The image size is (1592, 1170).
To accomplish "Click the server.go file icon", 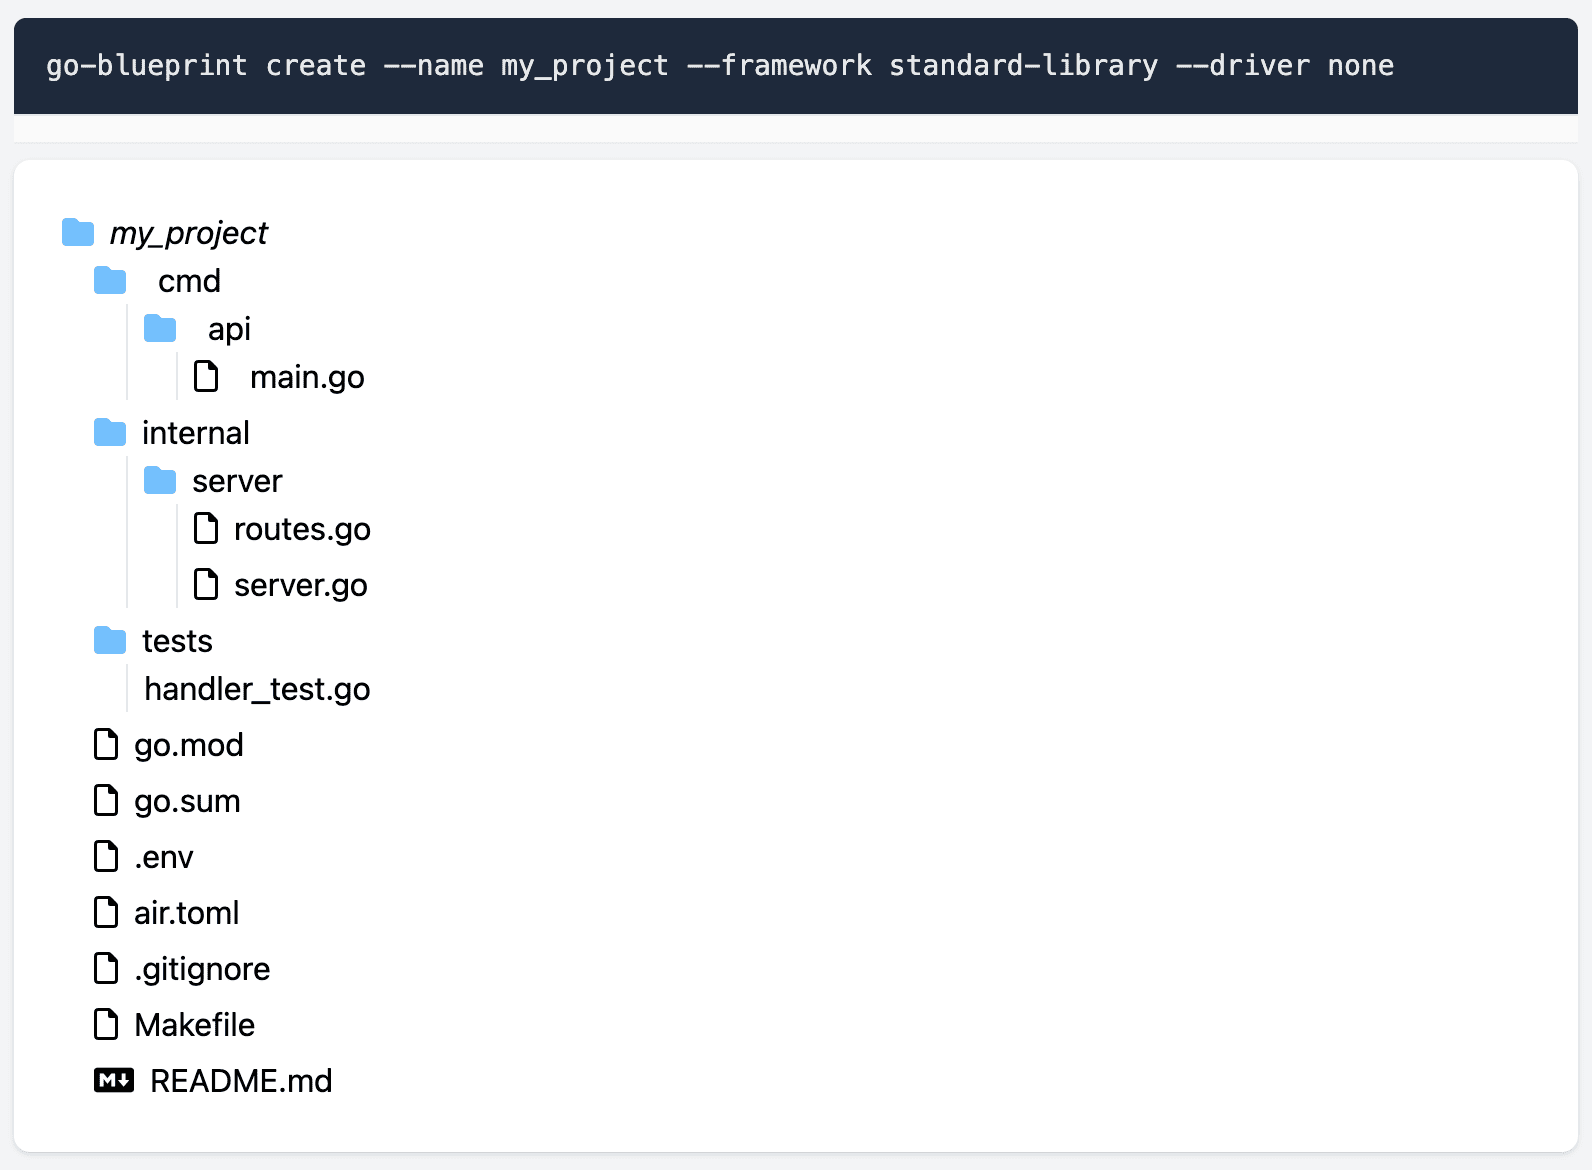I will (x=206, y=584).
